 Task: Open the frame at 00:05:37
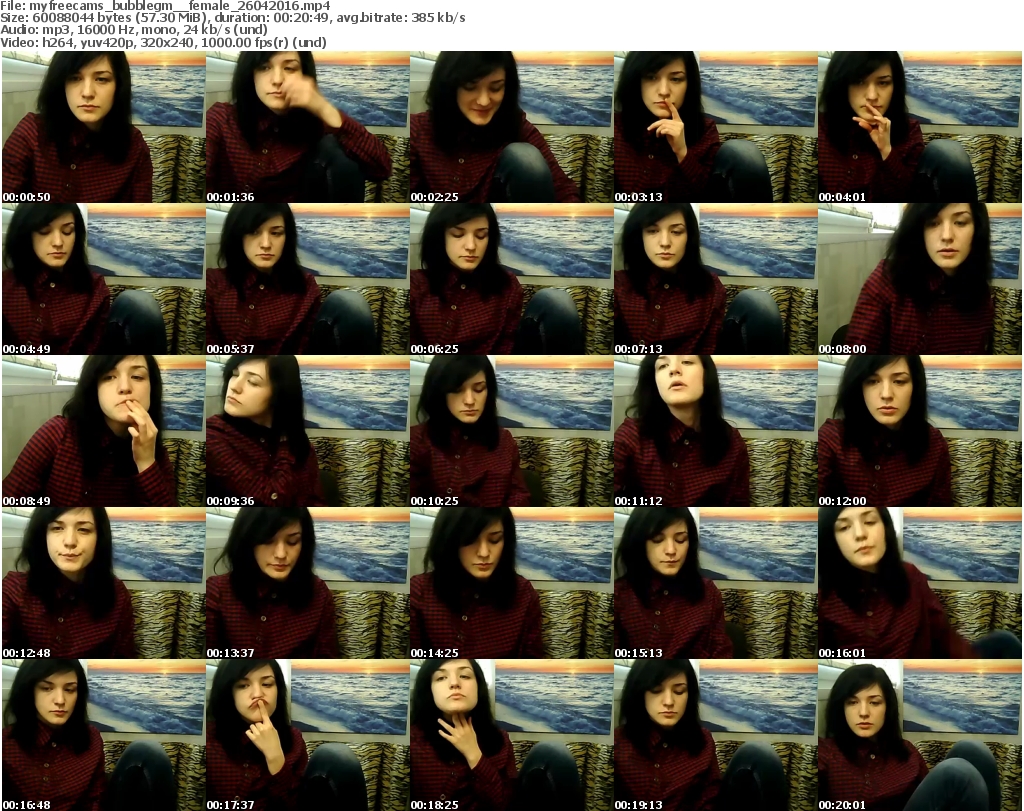pyautogui.click(x=308, y=279)
